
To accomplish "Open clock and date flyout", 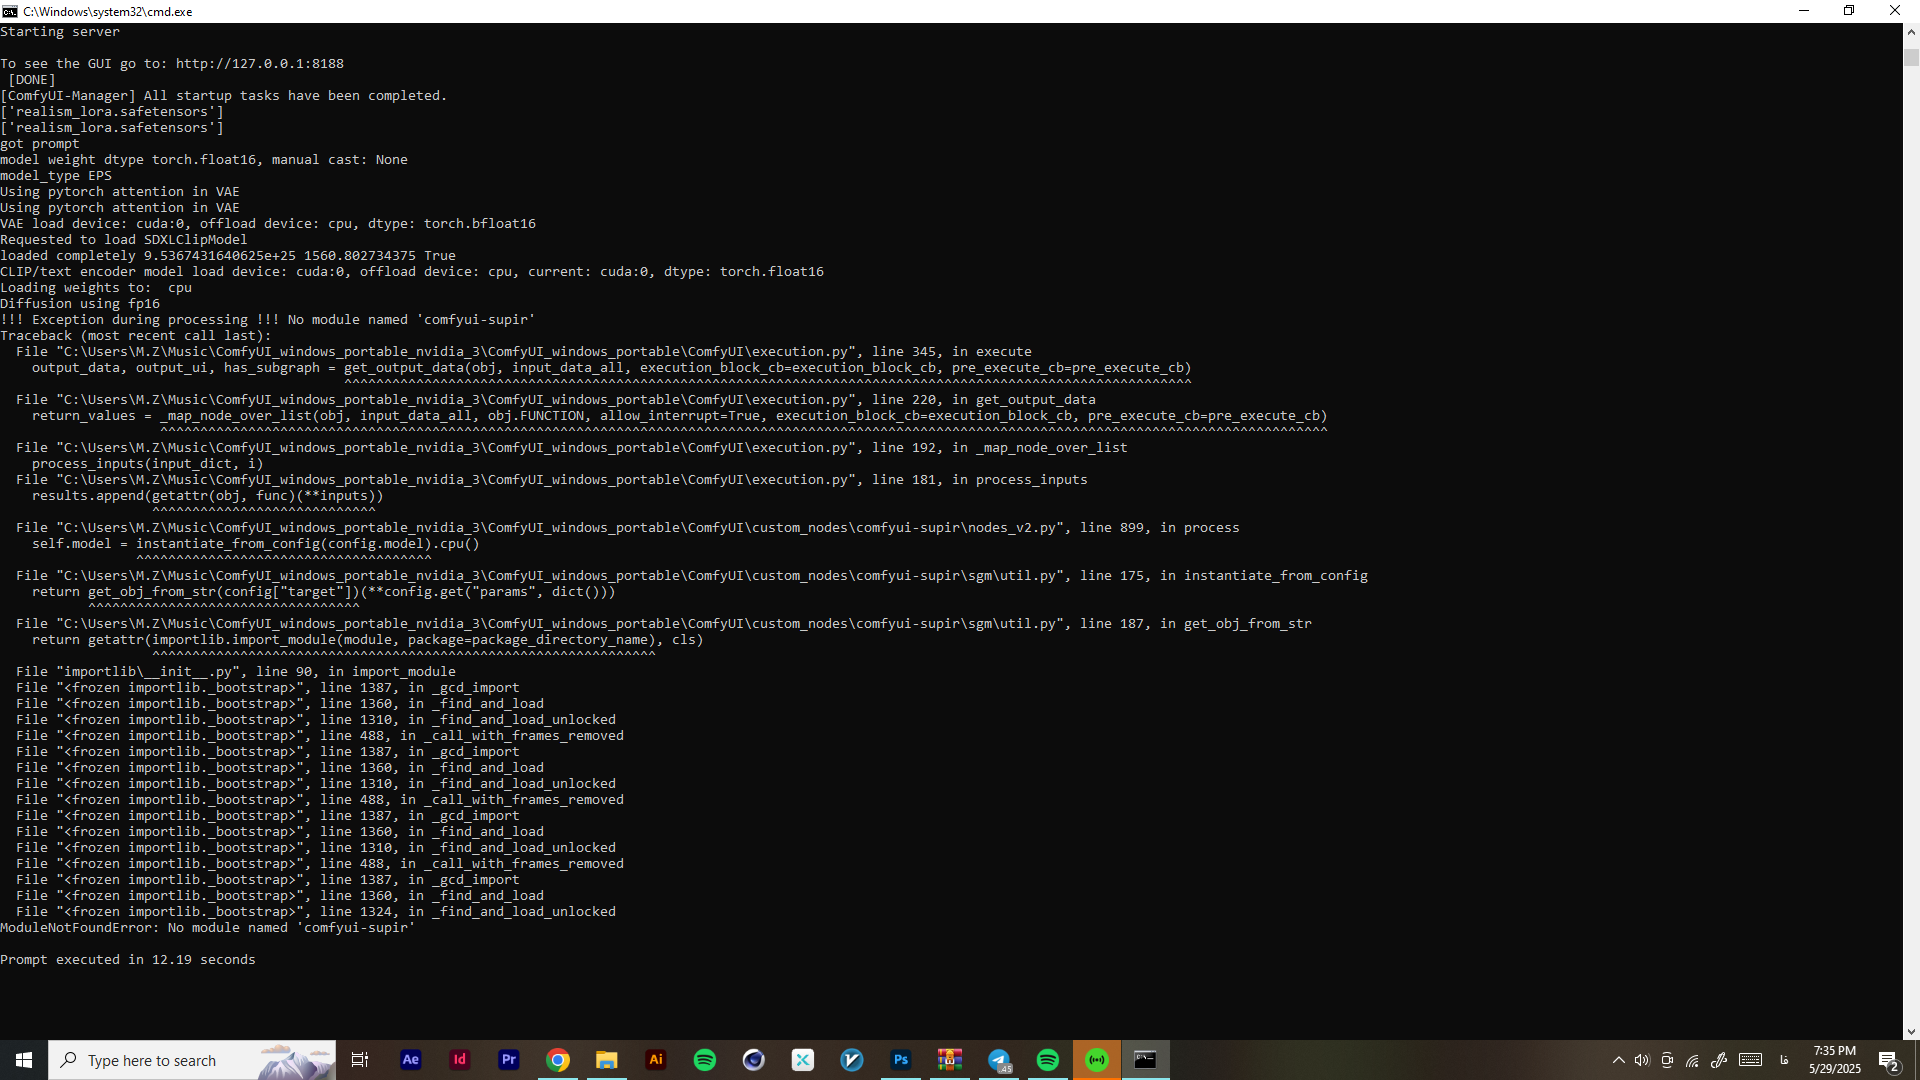I will coord(1834,1060).
